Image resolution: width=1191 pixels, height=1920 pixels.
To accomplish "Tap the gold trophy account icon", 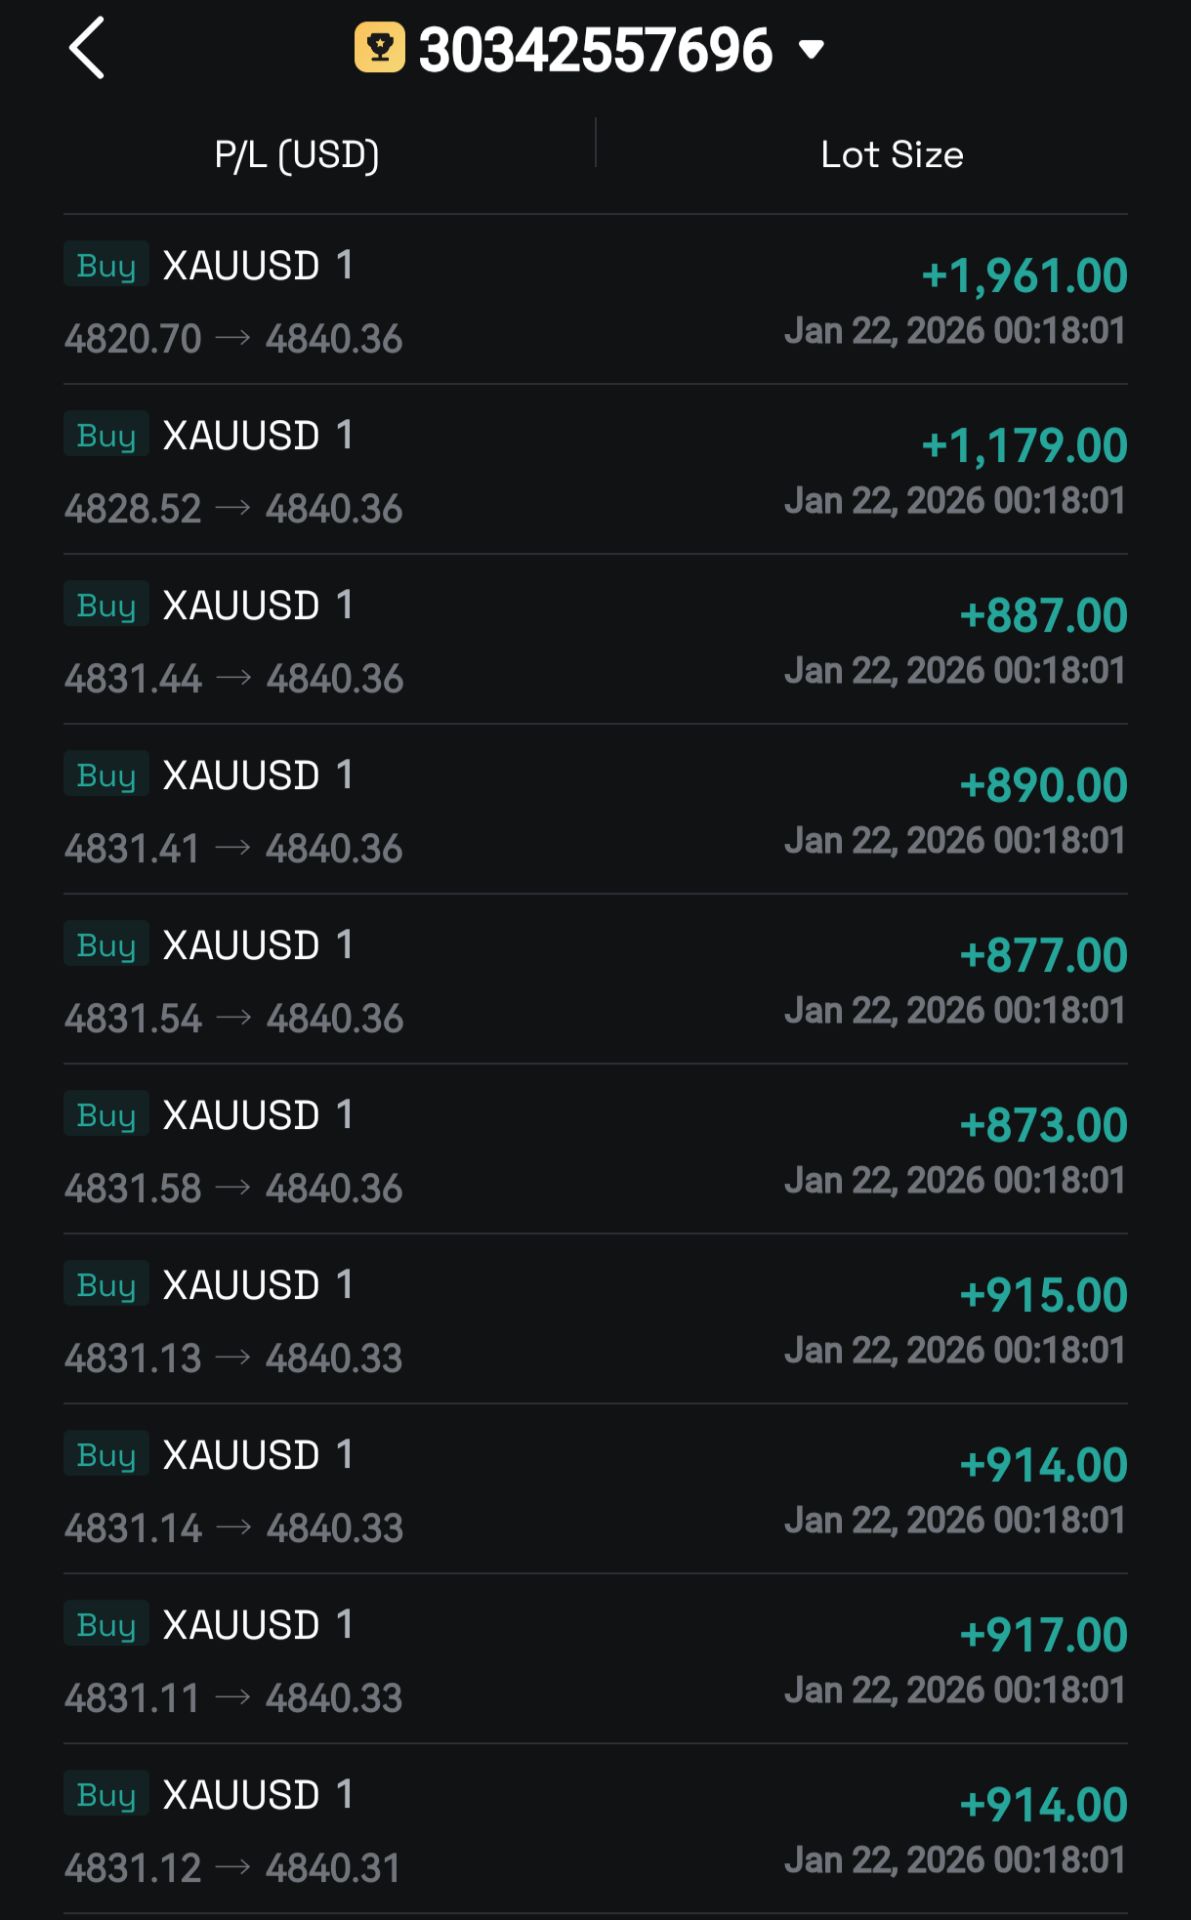I will tap(379, 48).
